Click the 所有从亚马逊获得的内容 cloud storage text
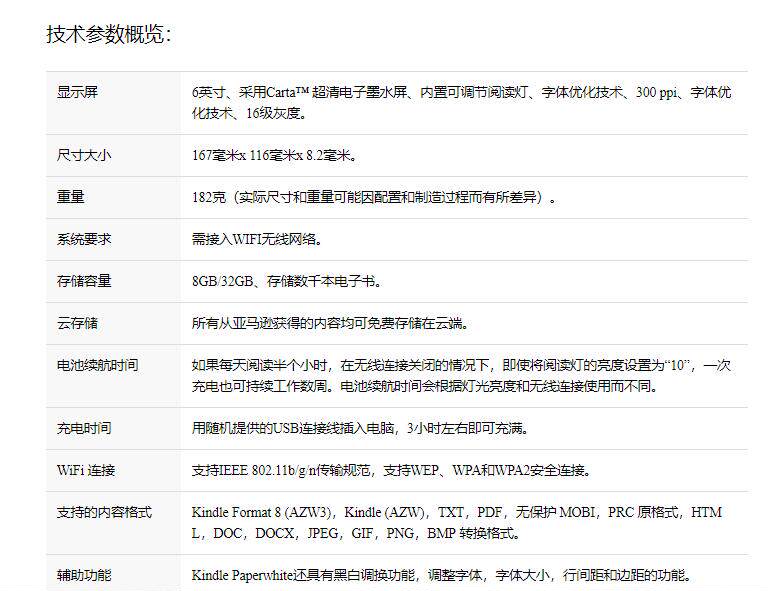This screenshot has height=591, width=768. (331, 323)
